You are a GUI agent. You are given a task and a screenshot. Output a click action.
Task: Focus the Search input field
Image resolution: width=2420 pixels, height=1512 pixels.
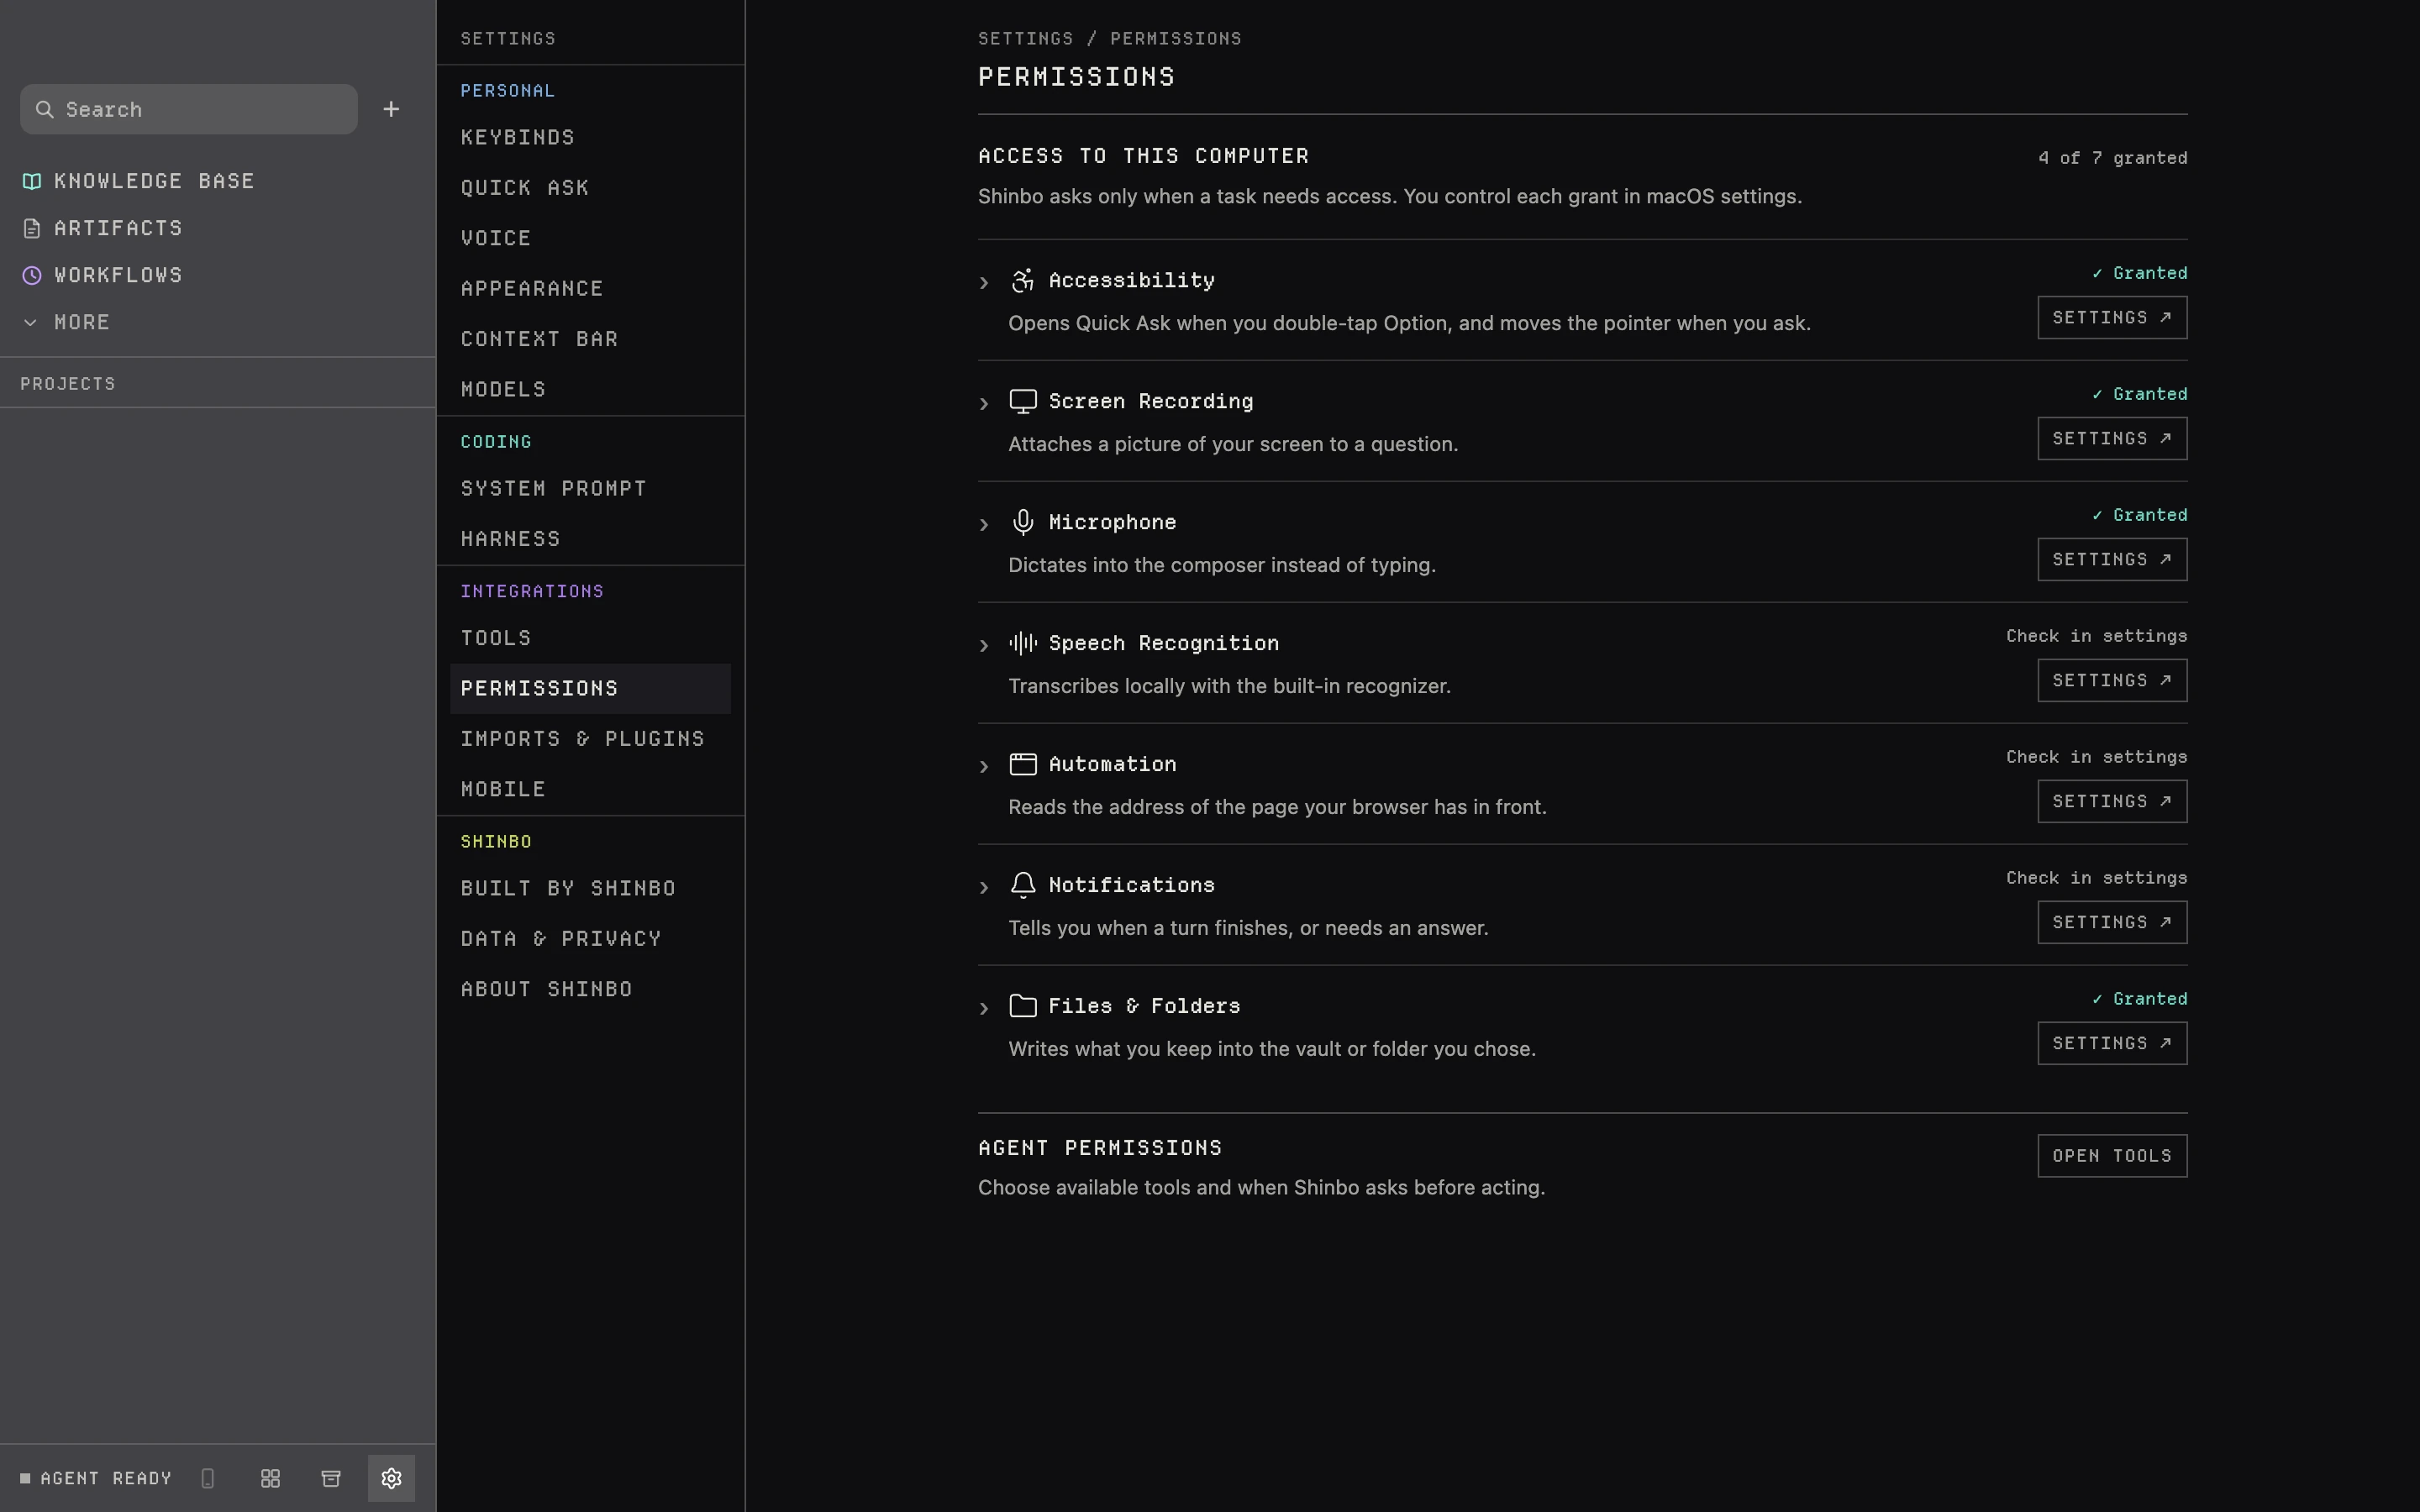(189, 109)
